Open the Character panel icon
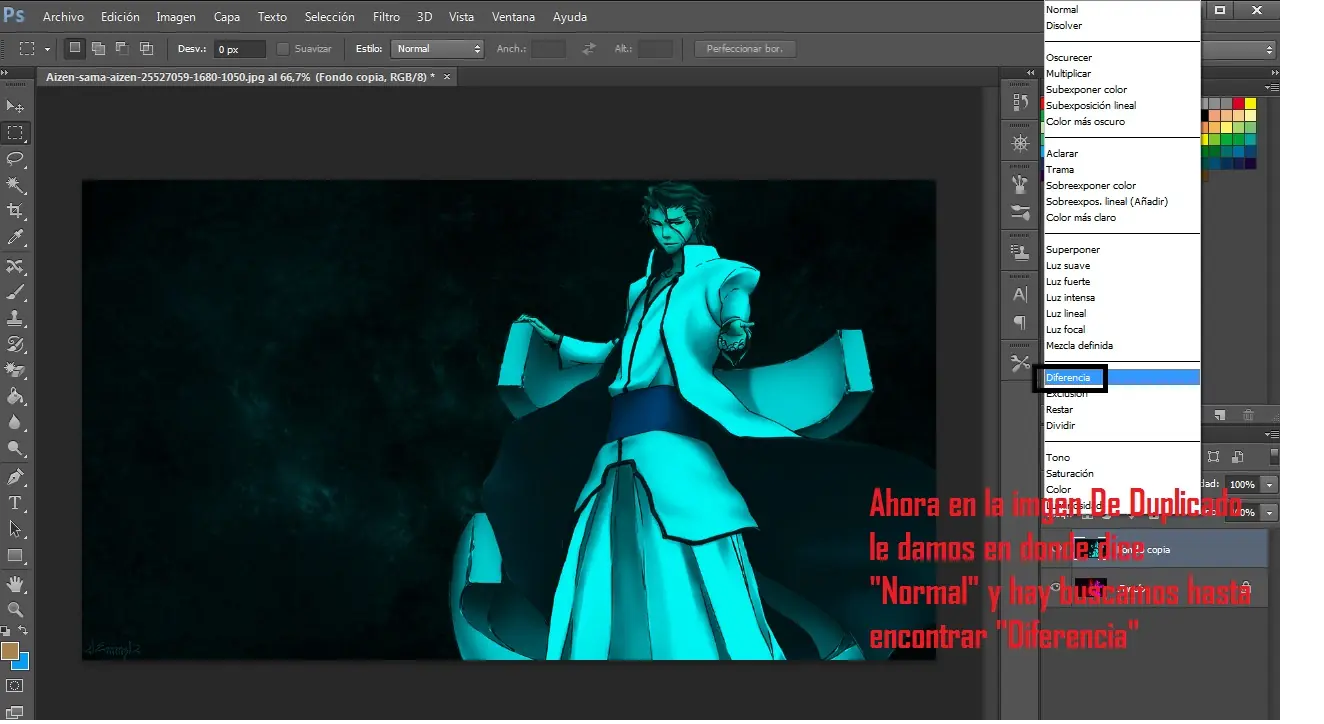Image resolution: width=1324 pixels, height=724 pixels. tap(1020, 295)
